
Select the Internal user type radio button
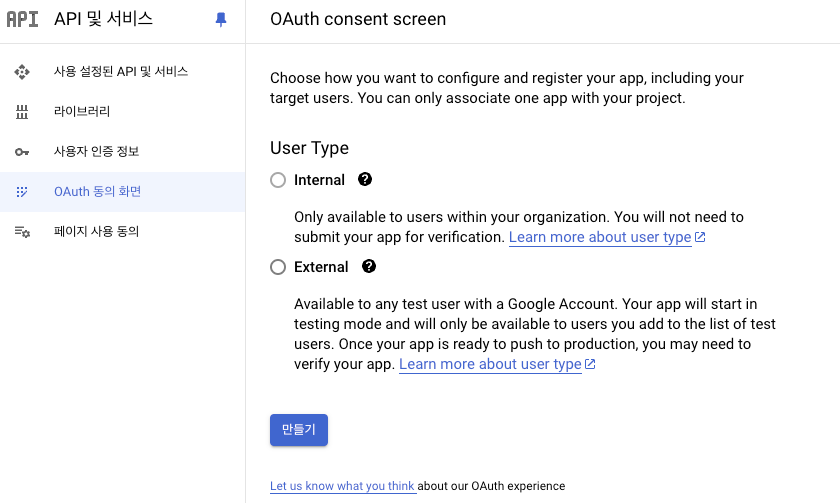point(278,180)
